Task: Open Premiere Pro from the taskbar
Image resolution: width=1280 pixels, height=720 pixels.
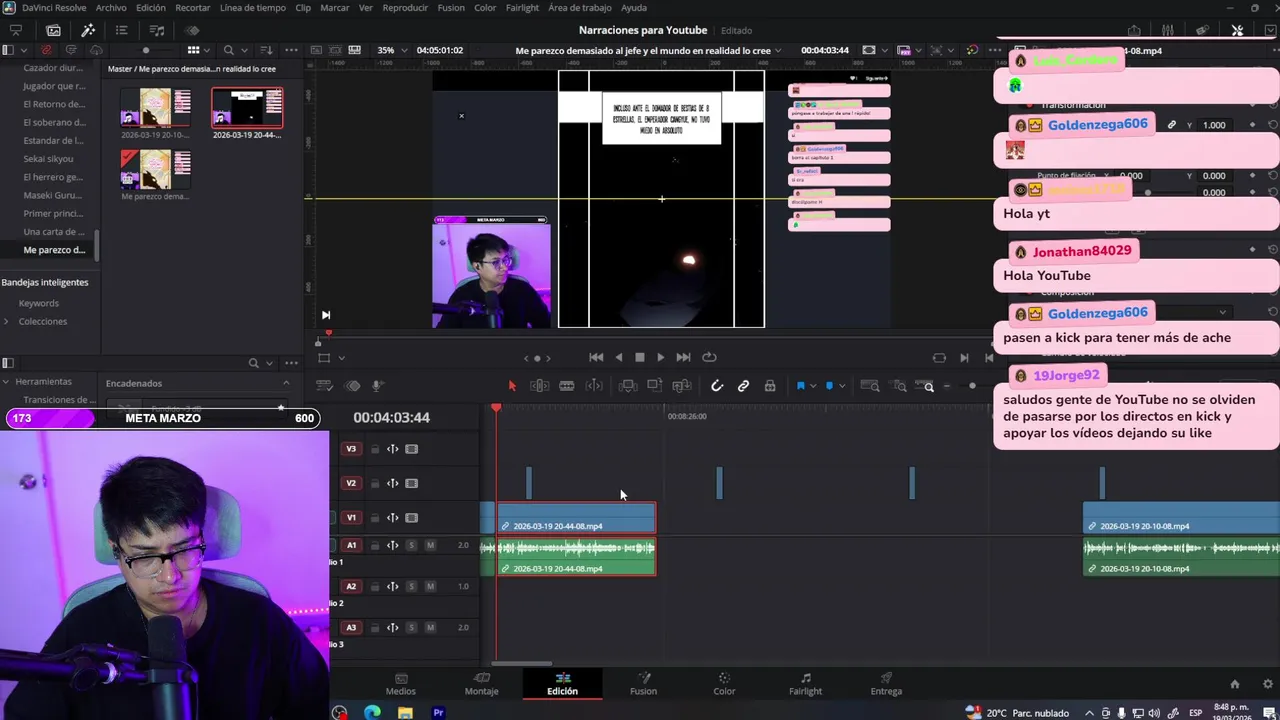Action: pyautogui.click(x=438, y=713)
